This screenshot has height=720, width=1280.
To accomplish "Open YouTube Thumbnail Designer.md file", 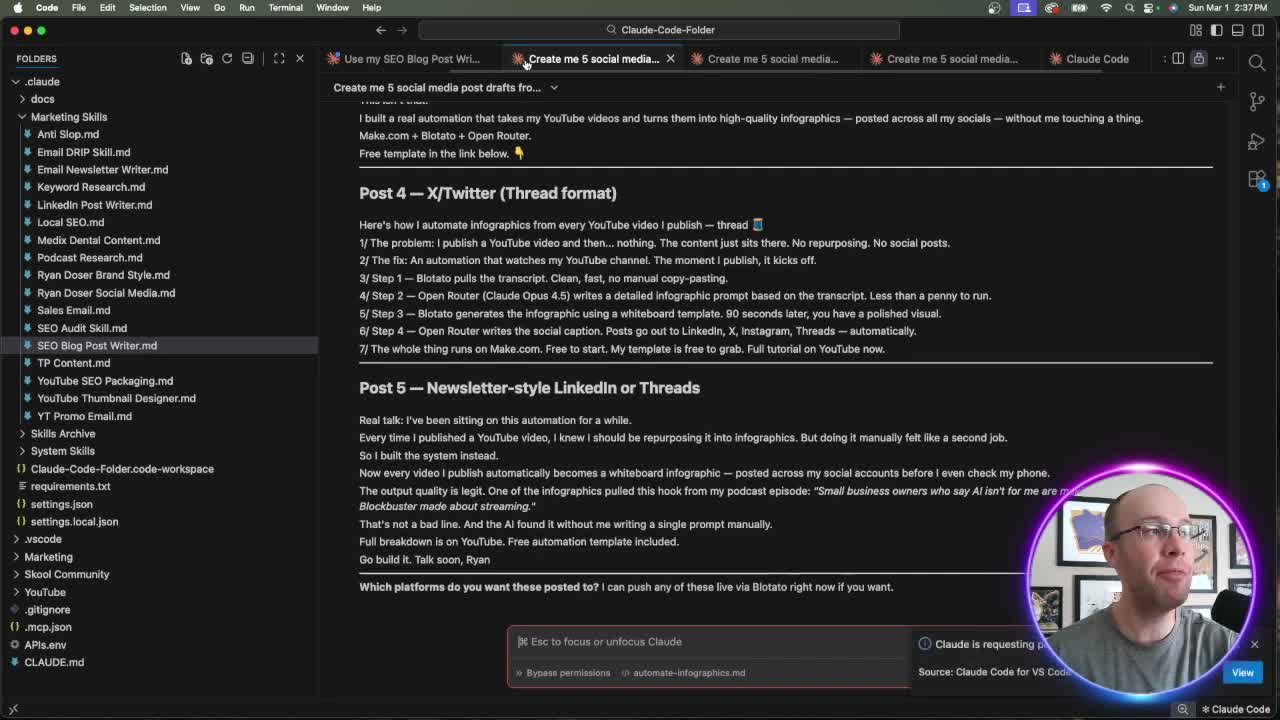I will [x=116, y=398].
